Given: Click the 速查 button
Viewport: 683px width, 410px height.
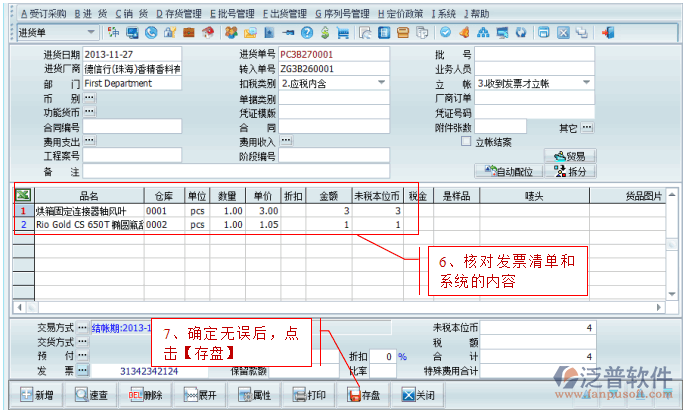Looking at the screenshot, I should tap(91, 395).
